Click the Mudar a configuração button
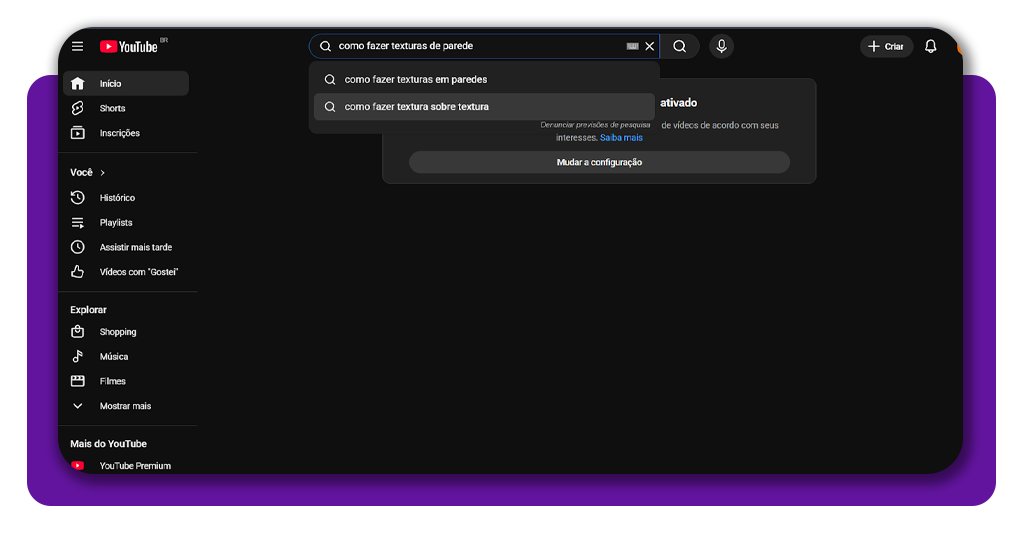The height and width of the screenshot is (536, 1024). click(x=599, y=162)
